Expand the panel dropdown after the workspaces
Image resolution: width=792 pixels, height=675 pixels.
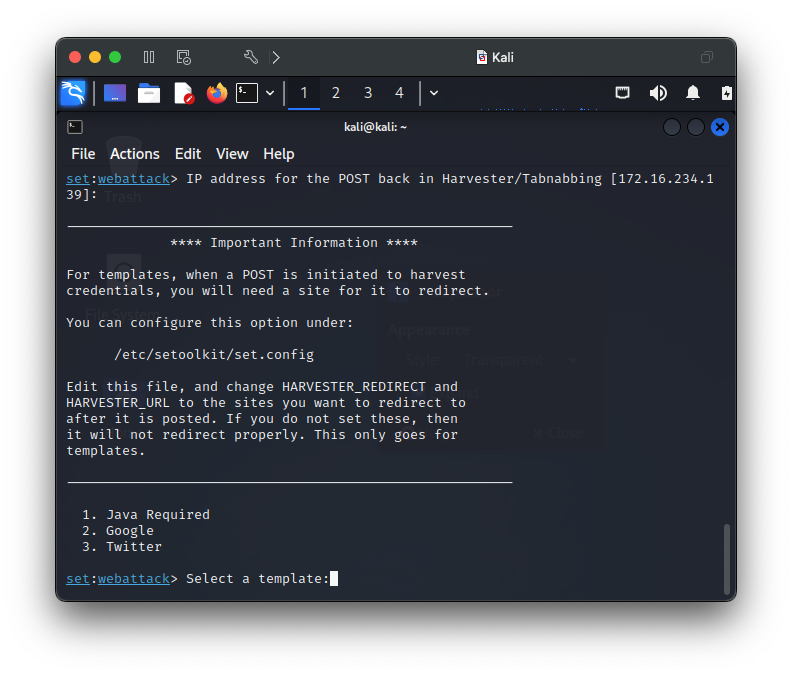coord(434,93)
